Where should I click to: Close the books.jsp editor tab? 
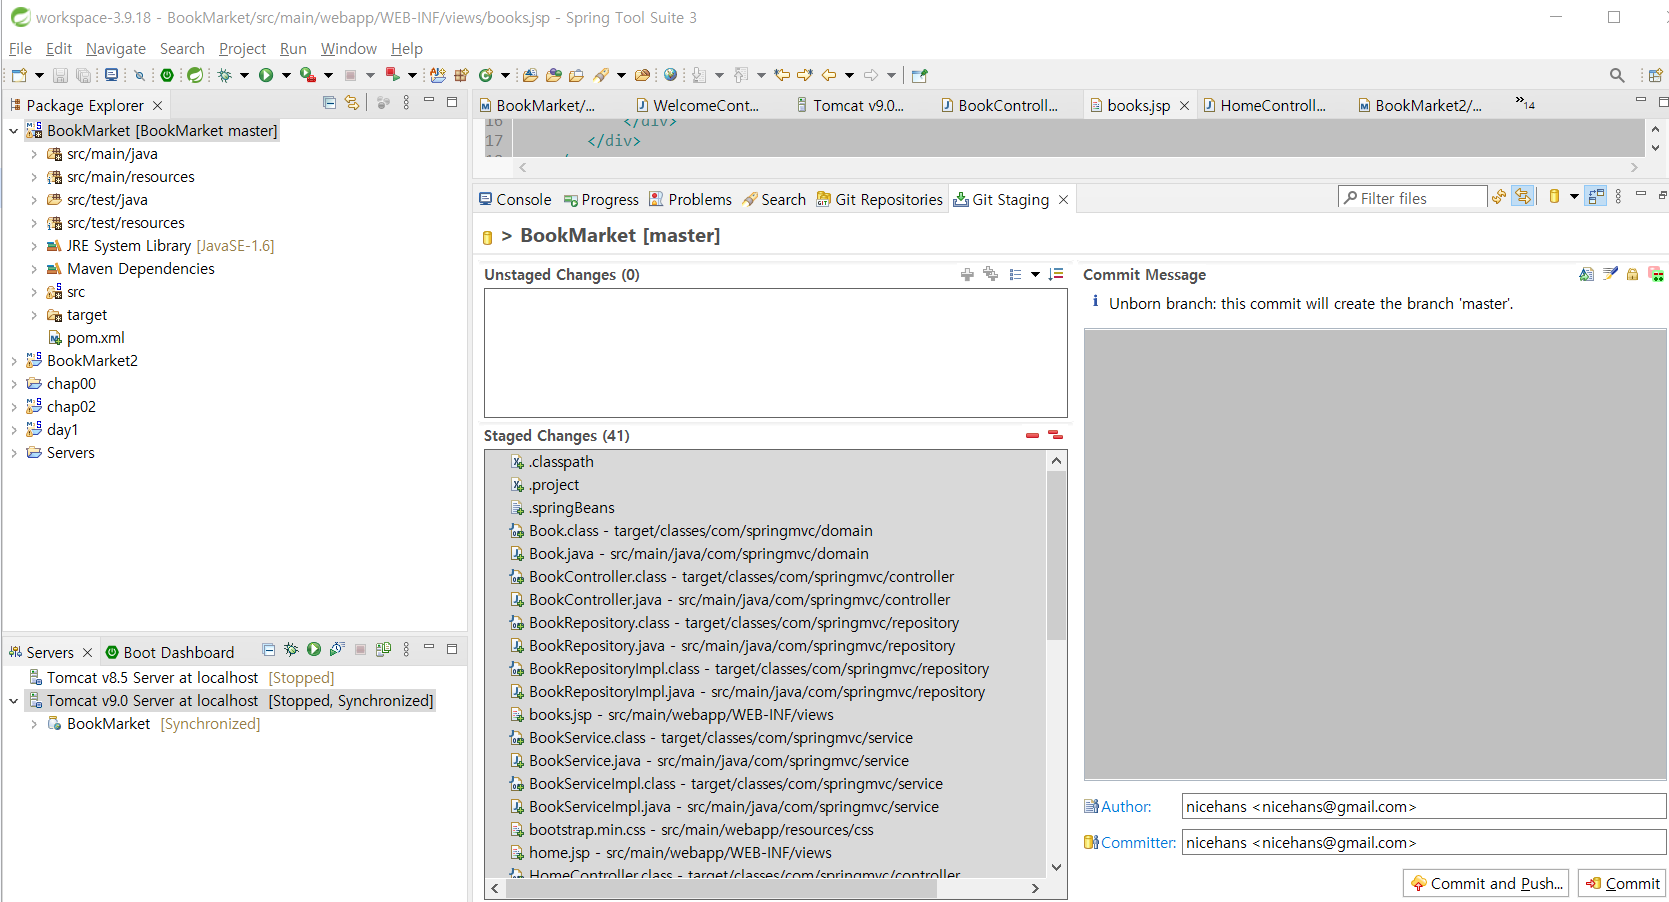click(1184, 105)
